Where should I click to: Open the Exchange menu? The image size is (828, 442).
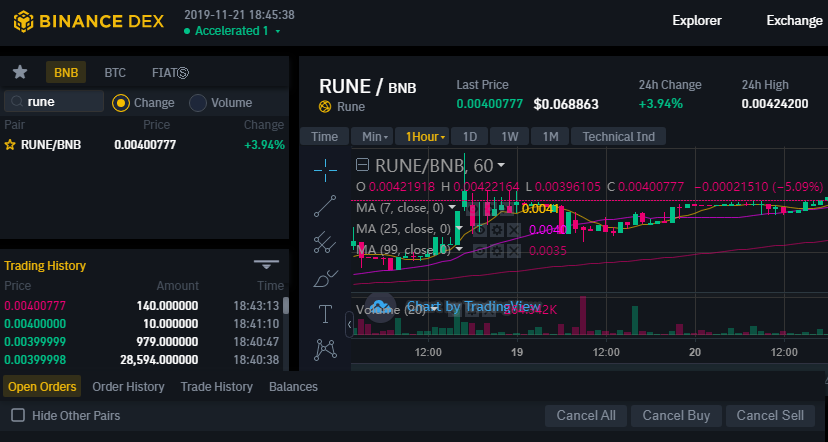(795, 21)
